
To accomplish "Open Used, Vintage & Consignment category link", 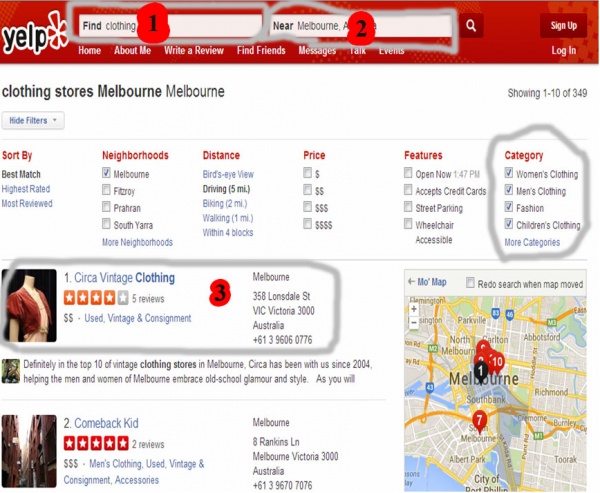I will (x=138, y=318).
